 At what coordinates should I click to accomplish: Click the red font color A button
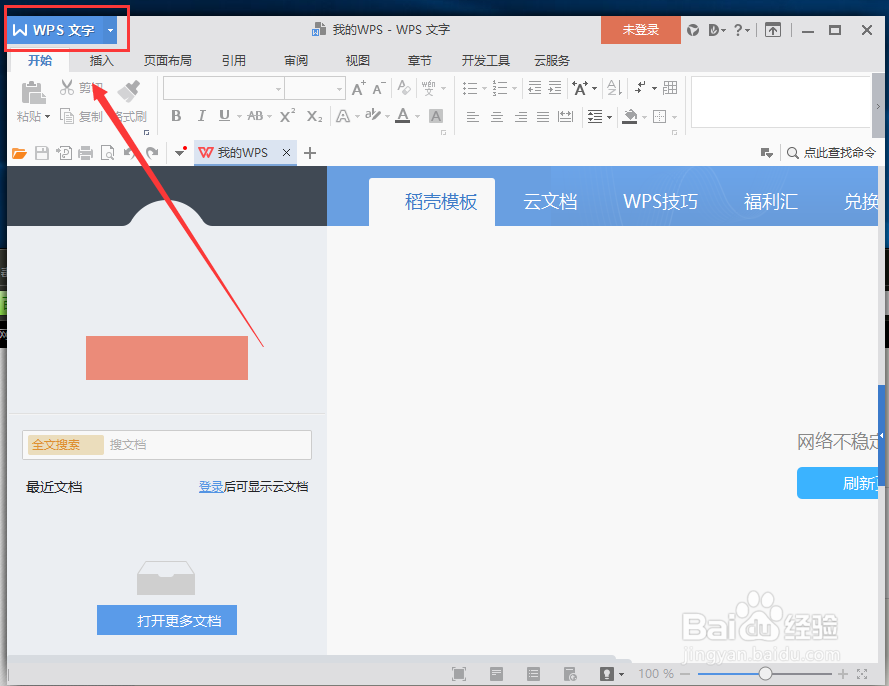[x=403, y=116]
